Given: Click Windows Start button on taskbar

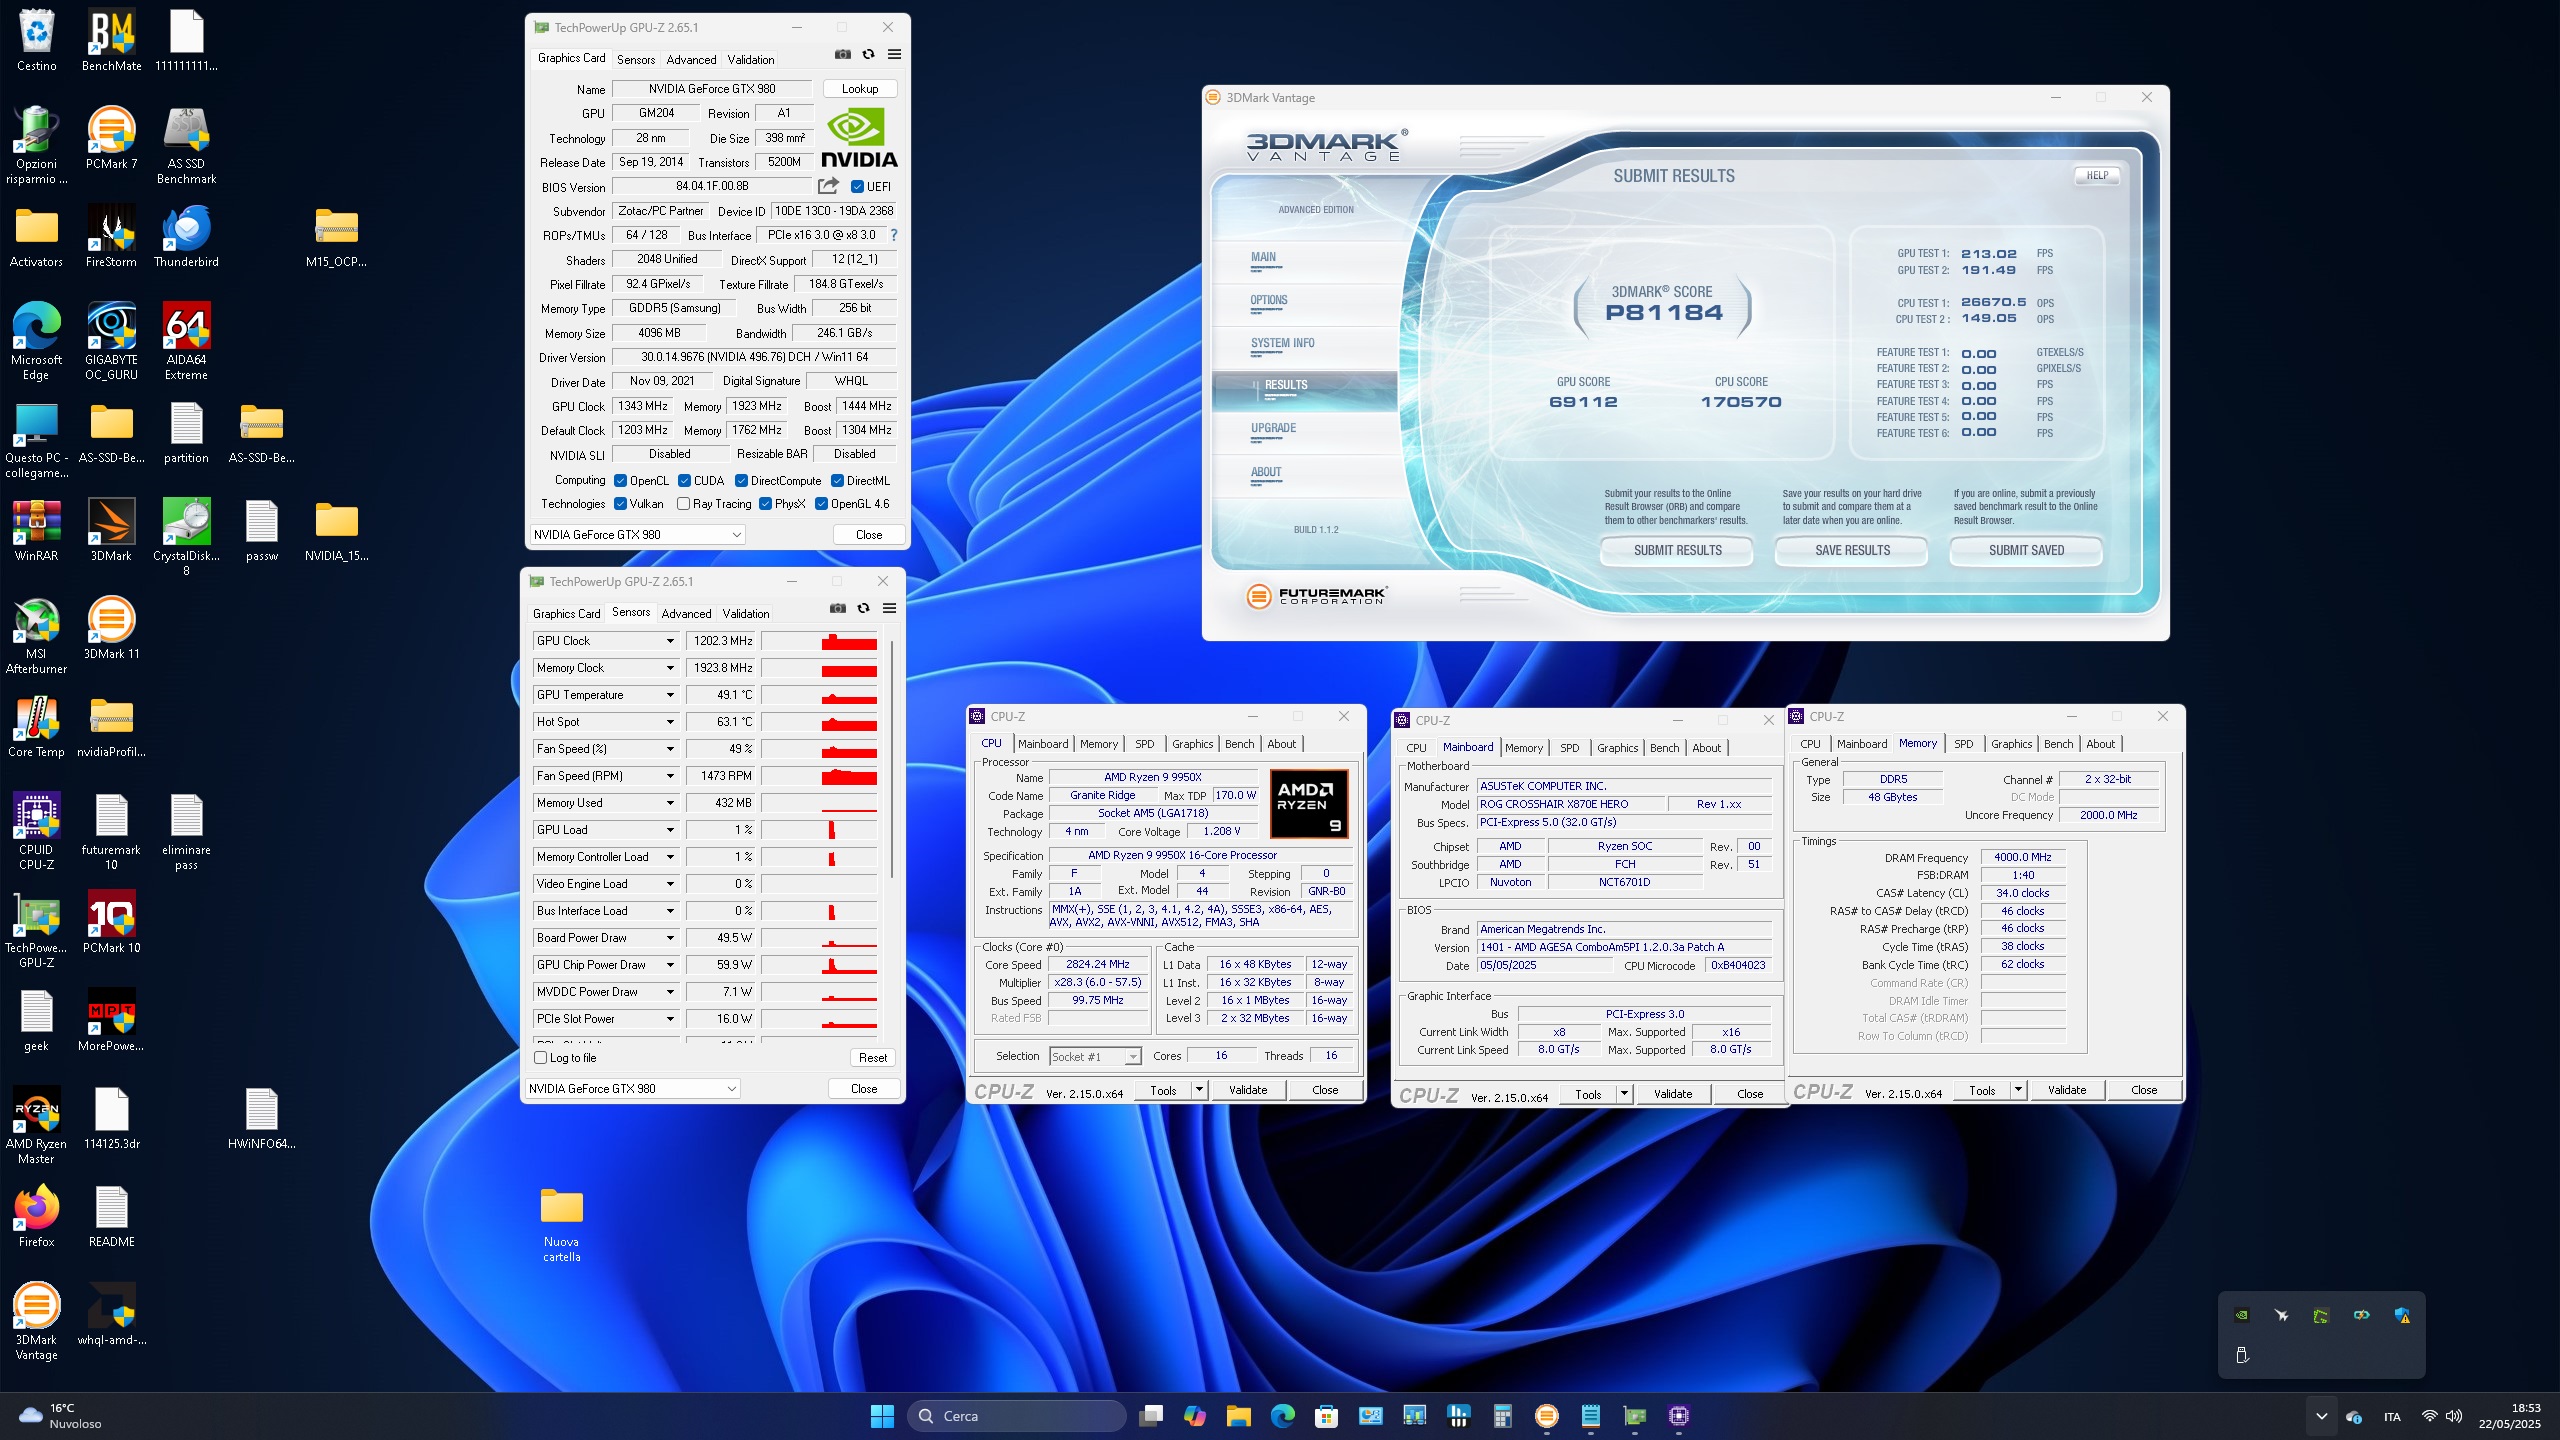Looking at the screenshot, I should click(x=882, y=1415).
